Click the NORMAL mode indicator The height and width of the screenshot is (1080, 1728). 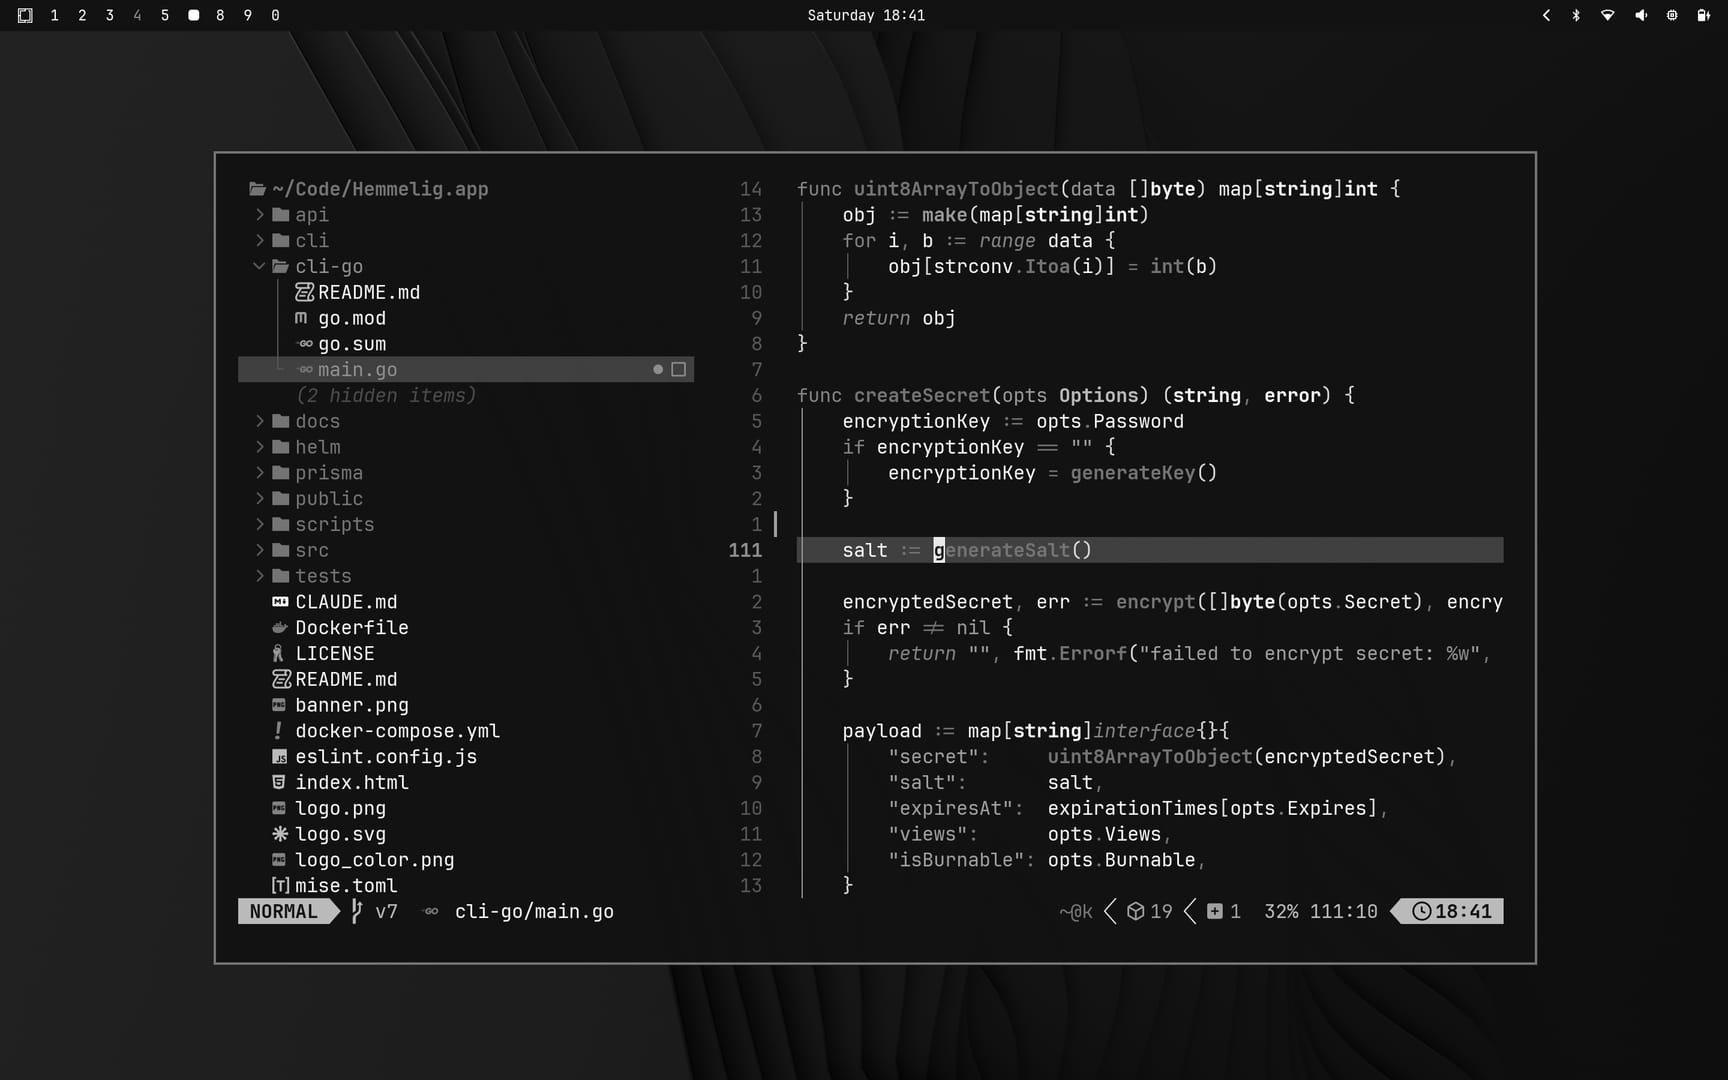point(283,911)
